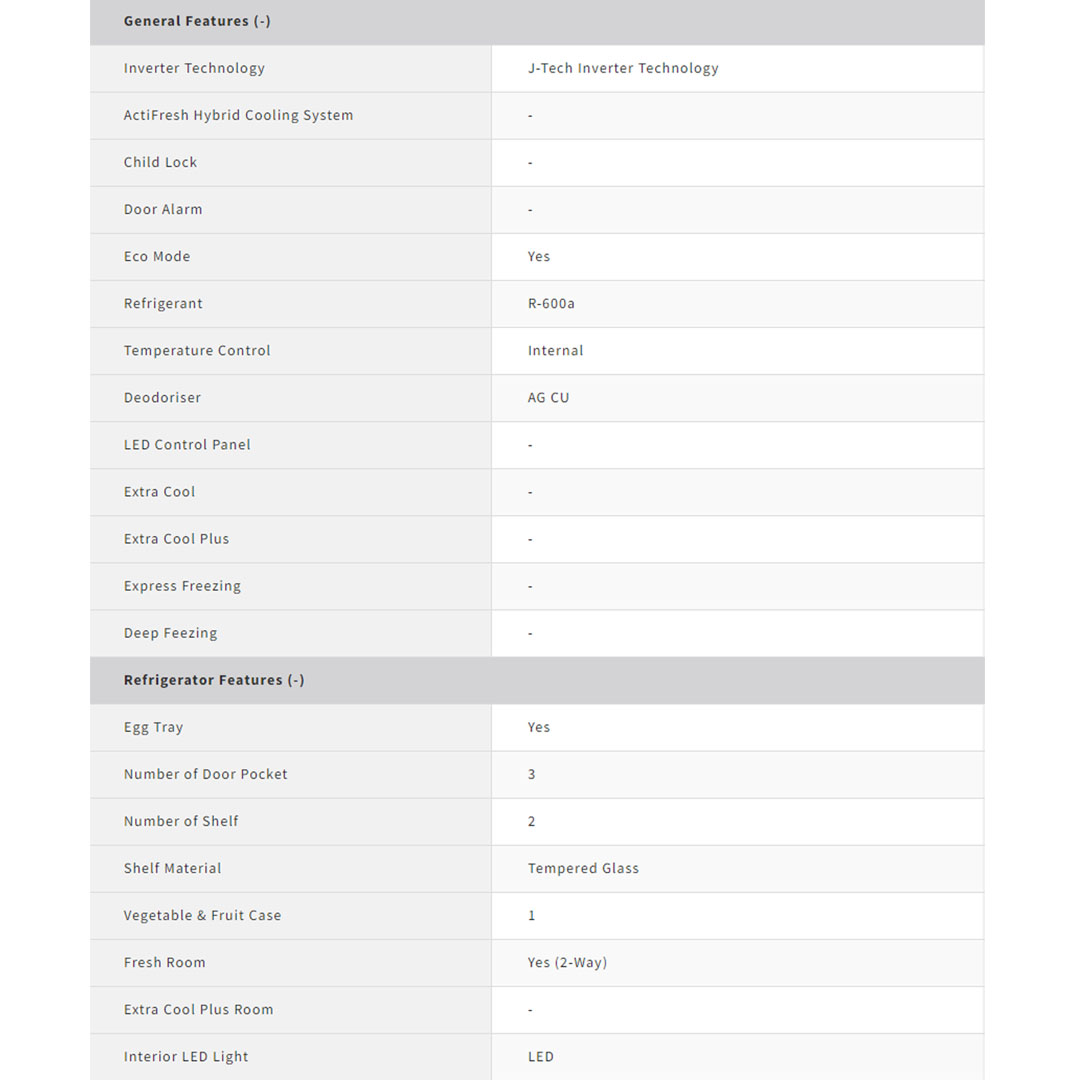This screenshot has height=1080, width=1080.
Task: Click the Door Alarm row label
Action: [x=163, y=209]
